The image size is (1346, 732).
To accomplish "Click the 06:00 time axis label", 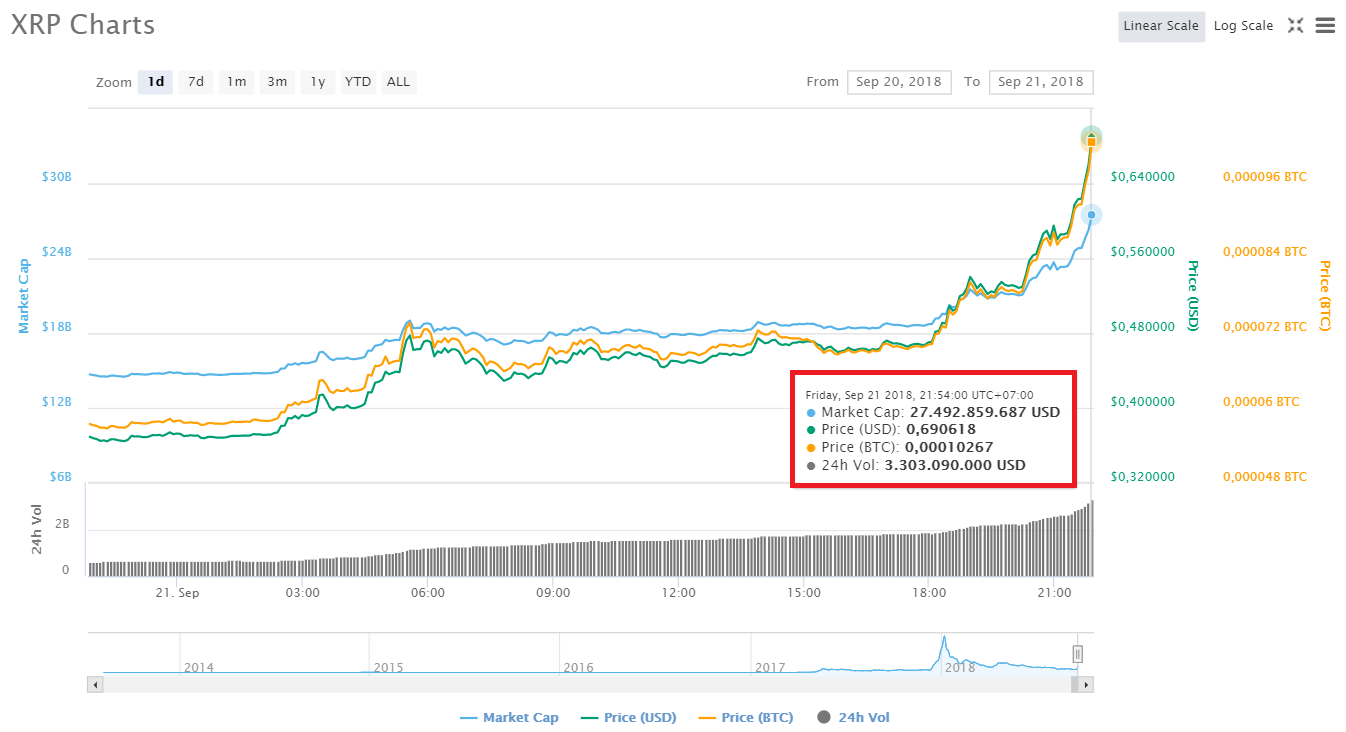I will coord(427,592).
